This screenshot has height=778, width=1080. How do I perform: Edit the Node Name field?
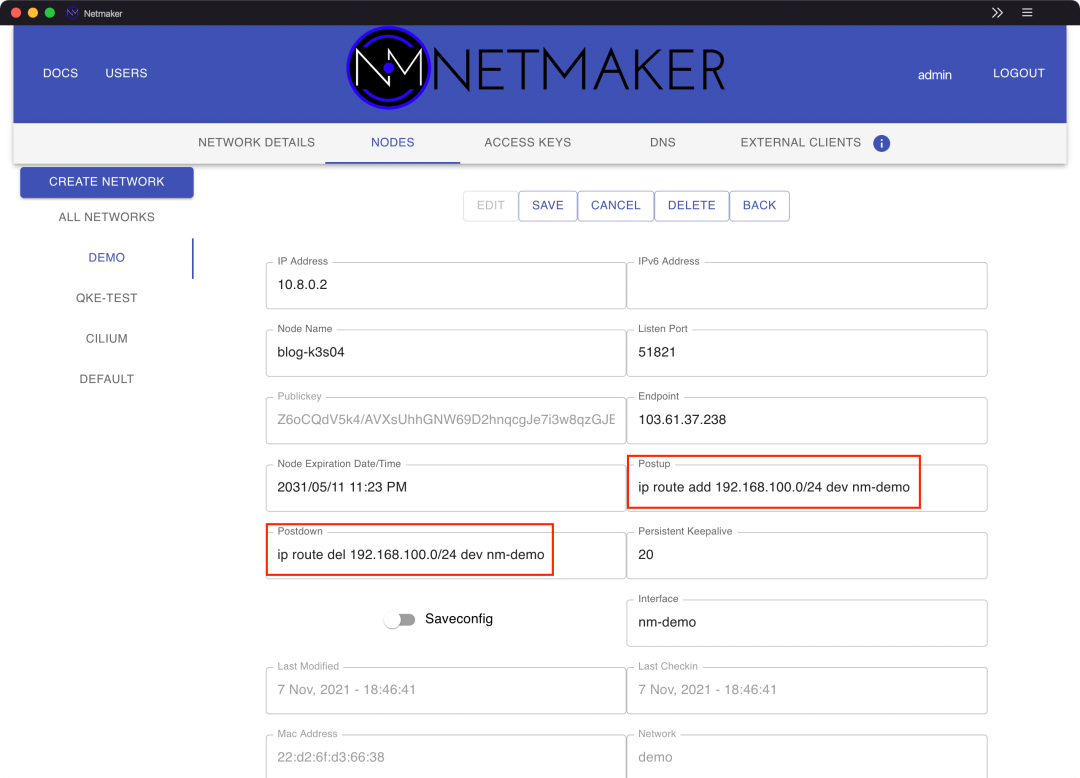446,353
